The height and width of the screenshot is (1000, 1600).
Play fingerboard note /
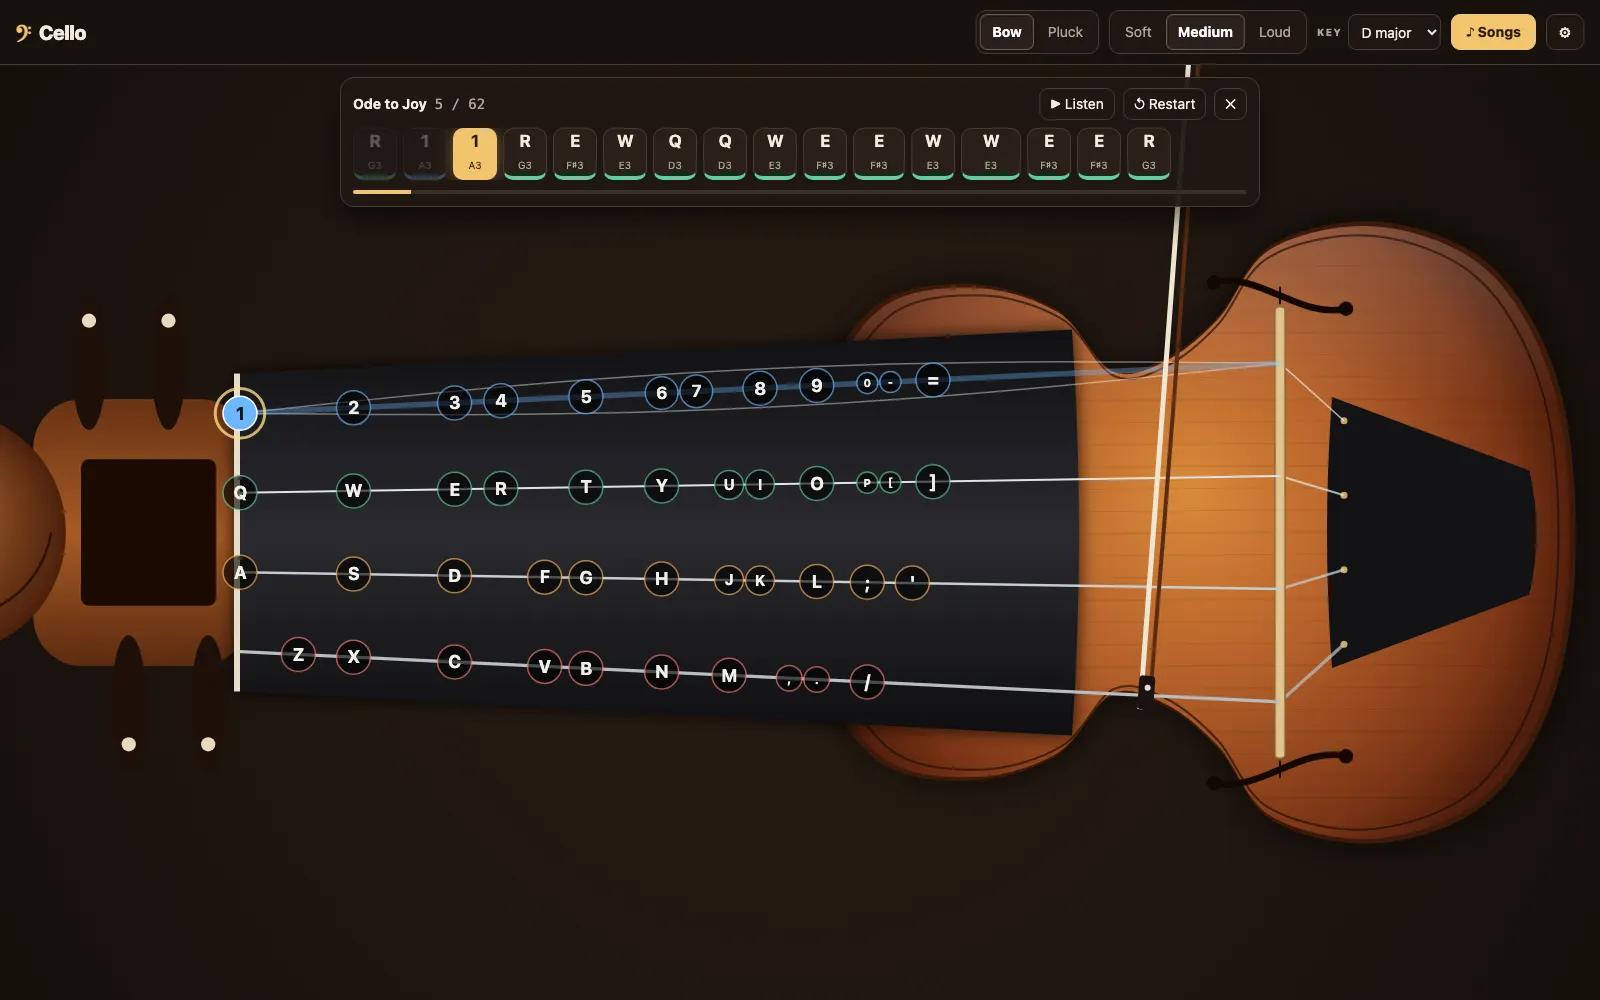[x=867, y=683]
